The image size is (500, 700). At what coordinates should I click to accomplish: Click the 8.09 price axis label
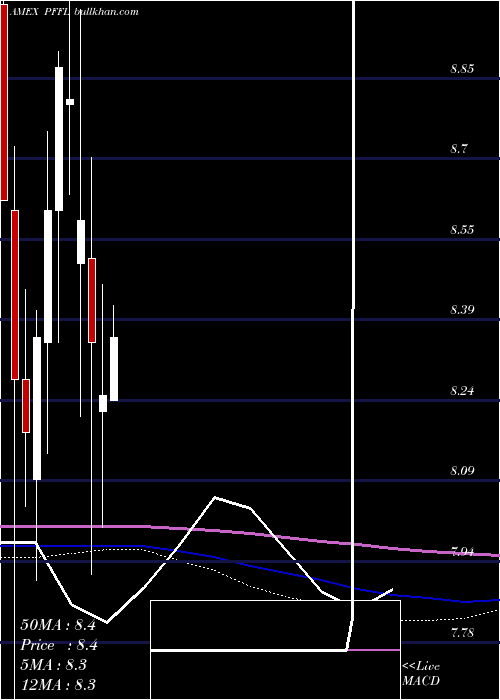pos(462,471)
